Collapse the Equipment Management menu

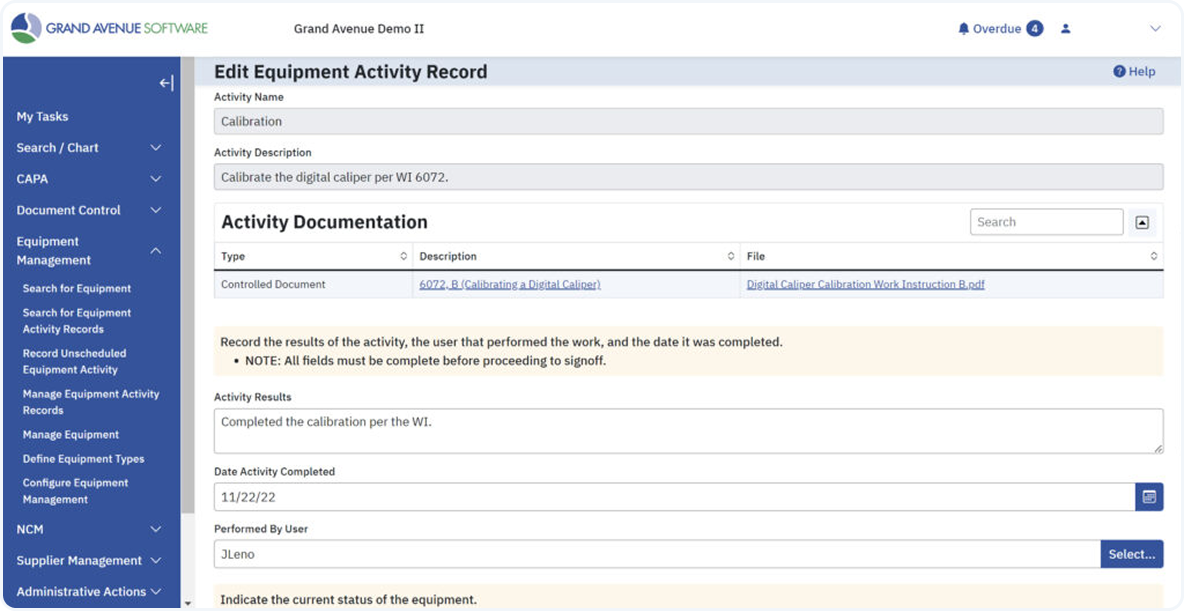[89, 251]
